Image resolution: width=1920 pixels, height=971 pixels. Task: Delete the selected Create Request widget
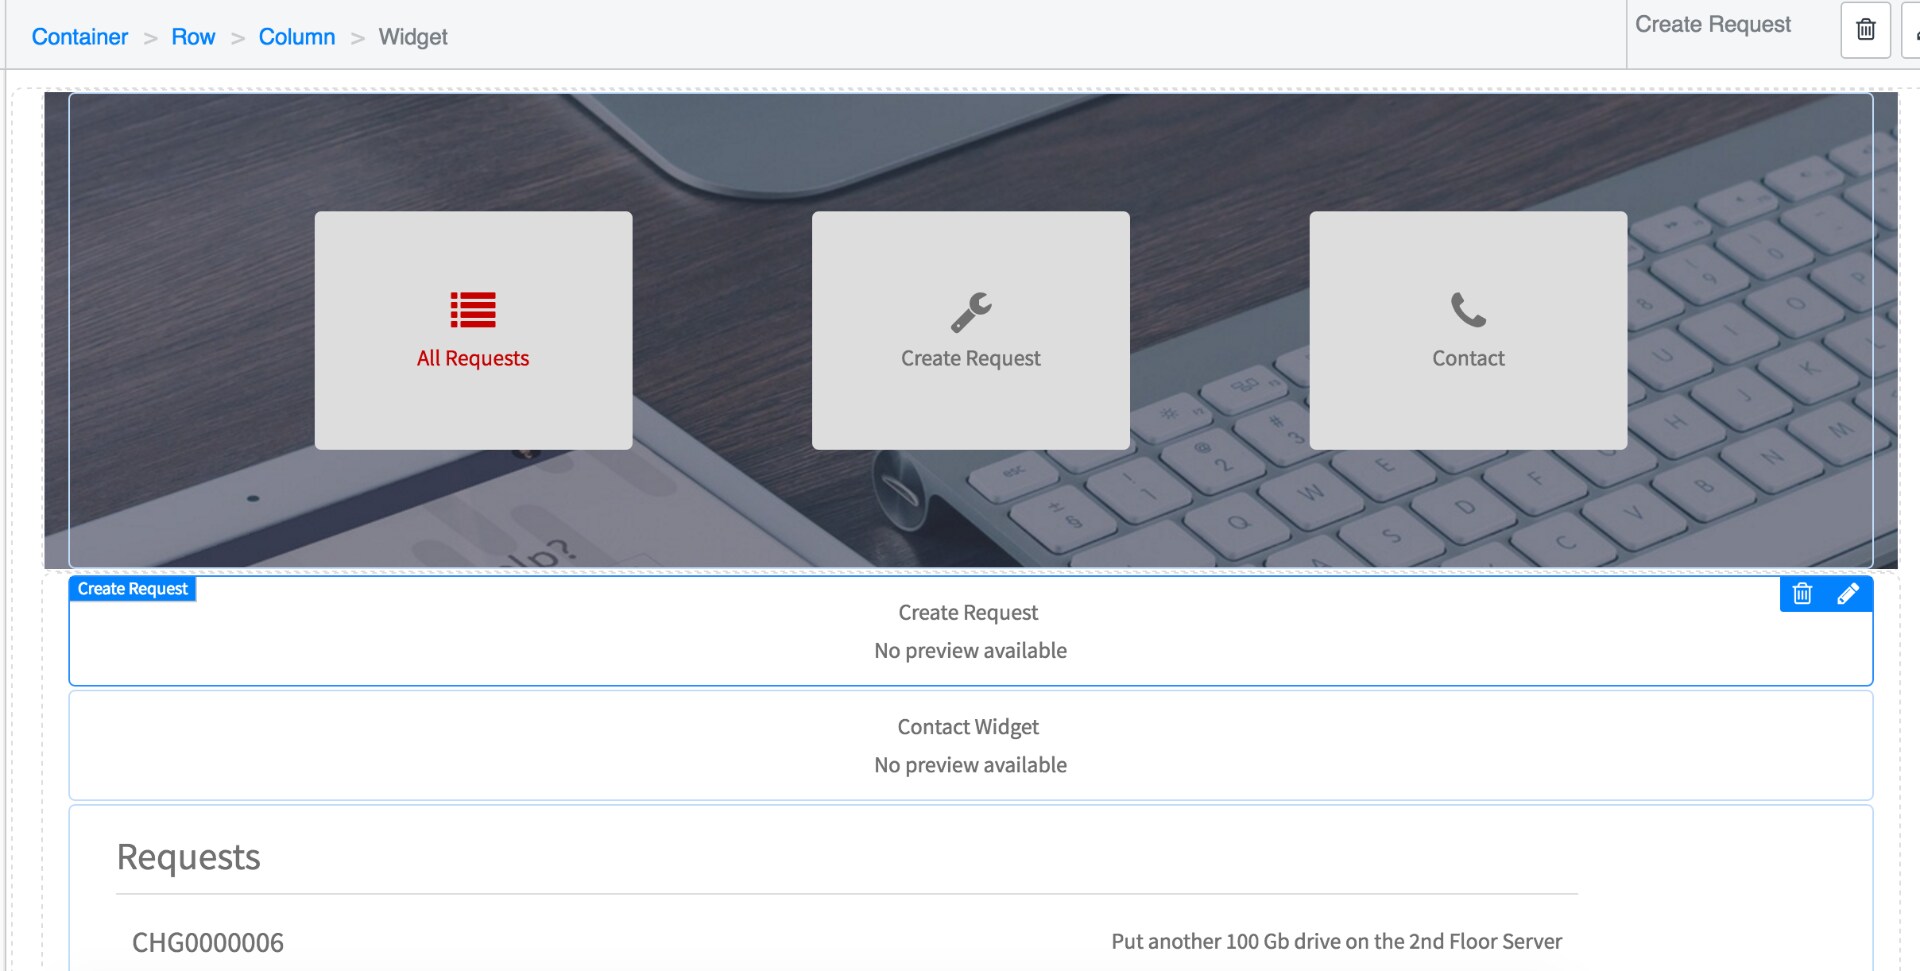pos(1803,594)
